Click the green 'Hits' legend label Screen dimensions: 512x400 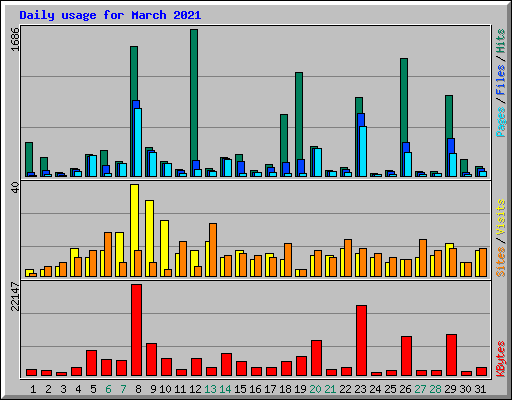(x=501, y=41)
